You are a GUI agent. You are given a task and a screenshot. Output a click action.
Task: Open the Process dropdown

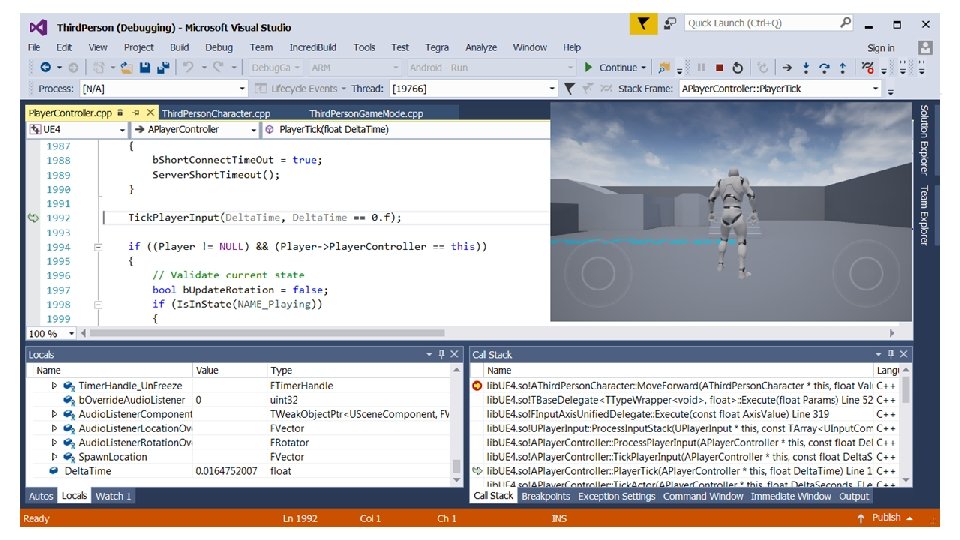242,89
